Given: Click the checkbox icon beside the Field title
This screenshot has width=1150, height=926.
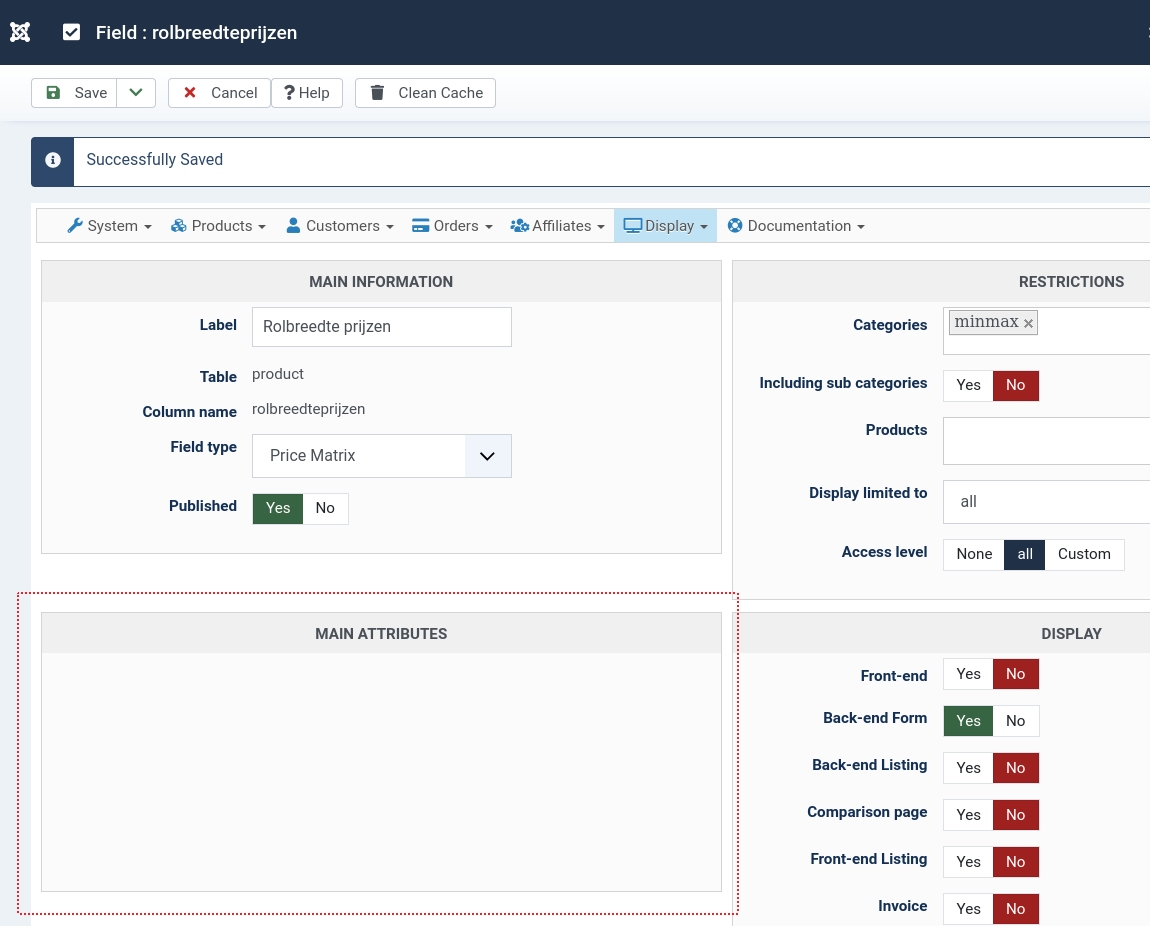Looking at the screenshot, I should tap(71, 32).
